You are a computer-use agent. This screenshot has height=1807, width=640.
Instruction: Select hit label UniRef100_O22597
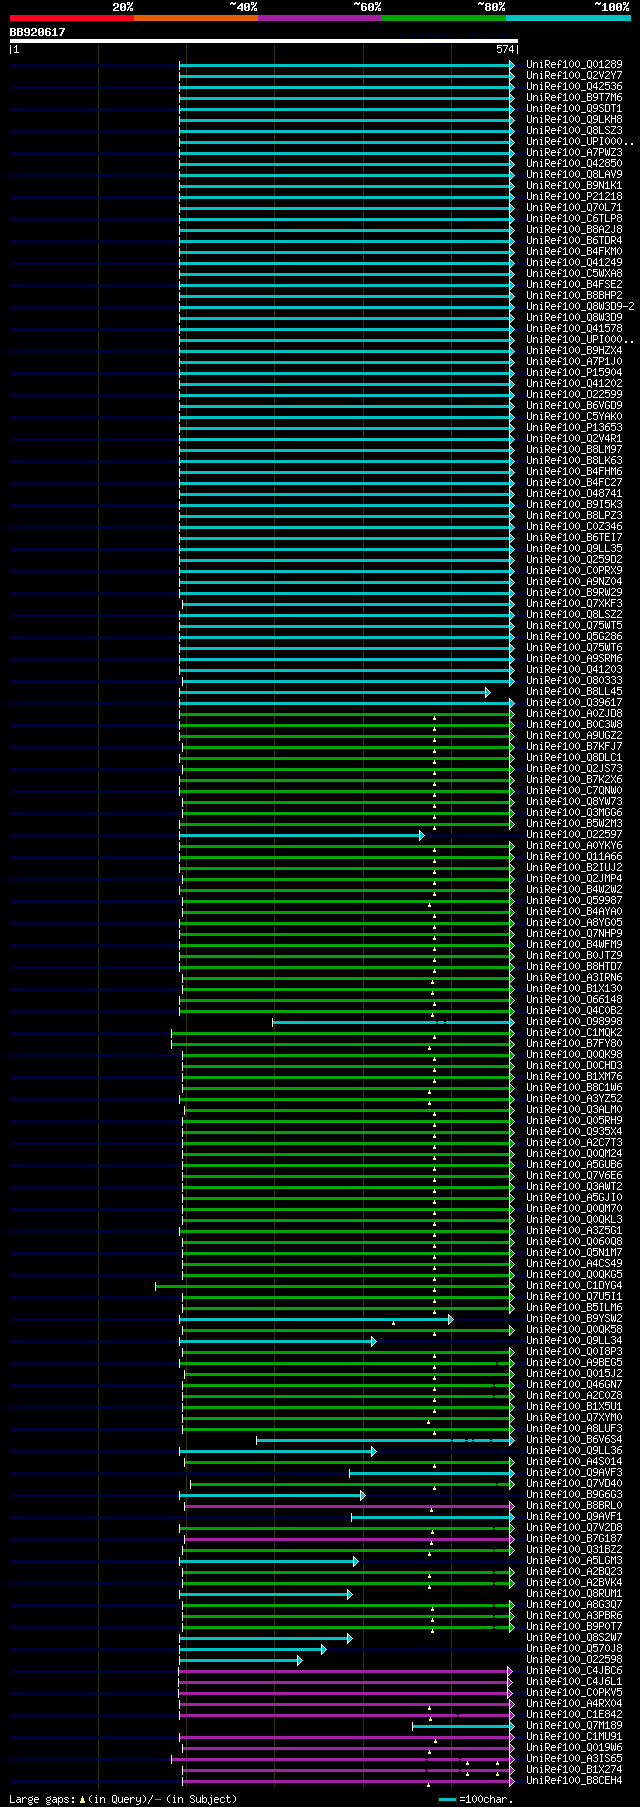click(x=574, y=835)
